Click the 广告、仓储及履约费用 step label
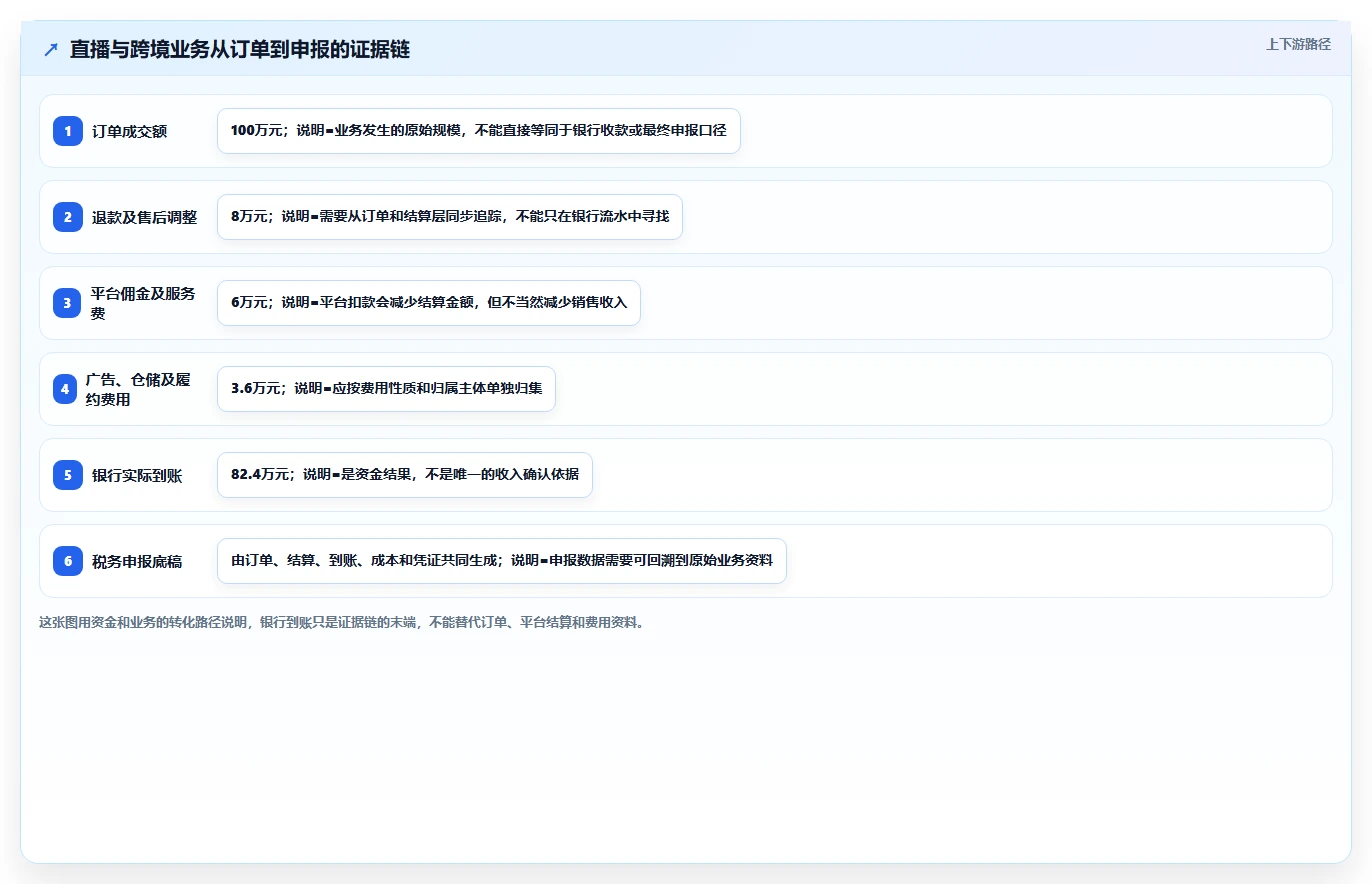1372x884 pixels. [138, 389]
